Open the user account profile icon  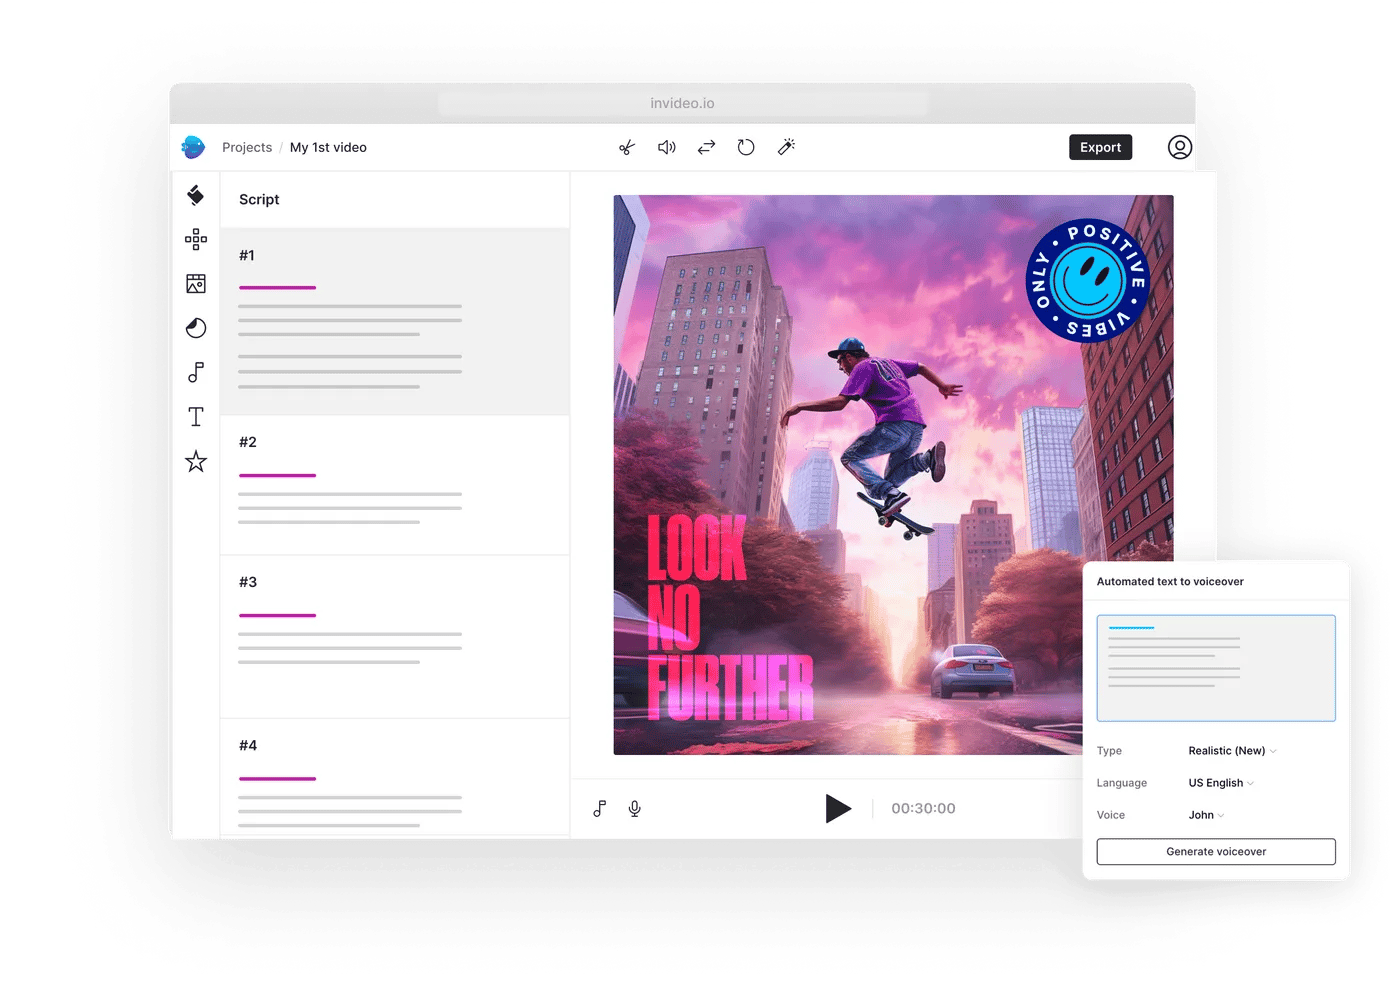tap(1180, 147)
